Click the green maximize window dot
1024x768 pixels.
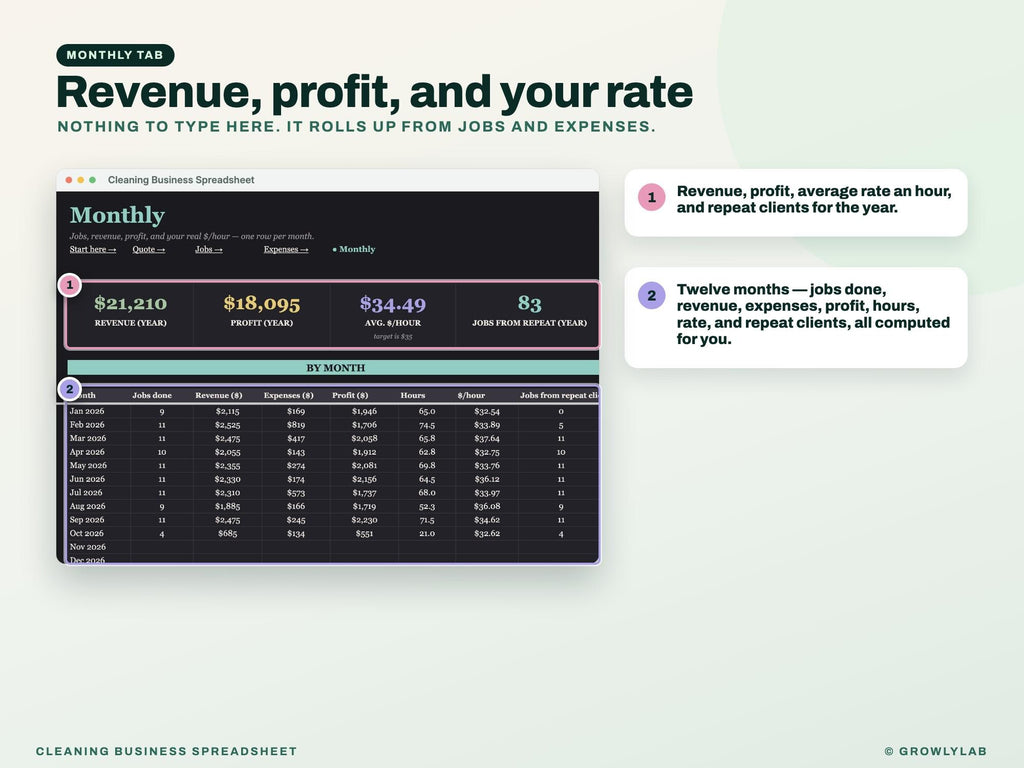point(92,180)
